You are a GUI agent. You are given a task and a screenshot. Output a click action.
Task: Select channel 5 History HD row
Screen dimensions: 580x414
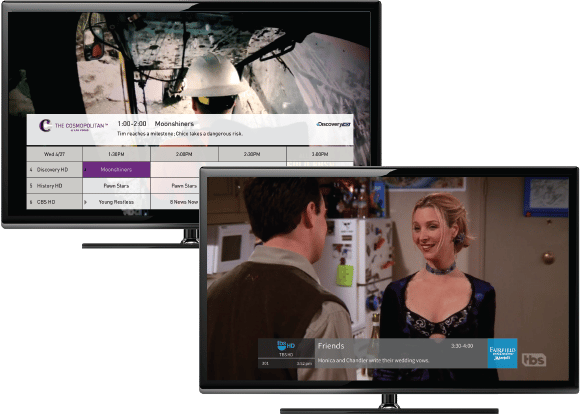tap(54, 186)
